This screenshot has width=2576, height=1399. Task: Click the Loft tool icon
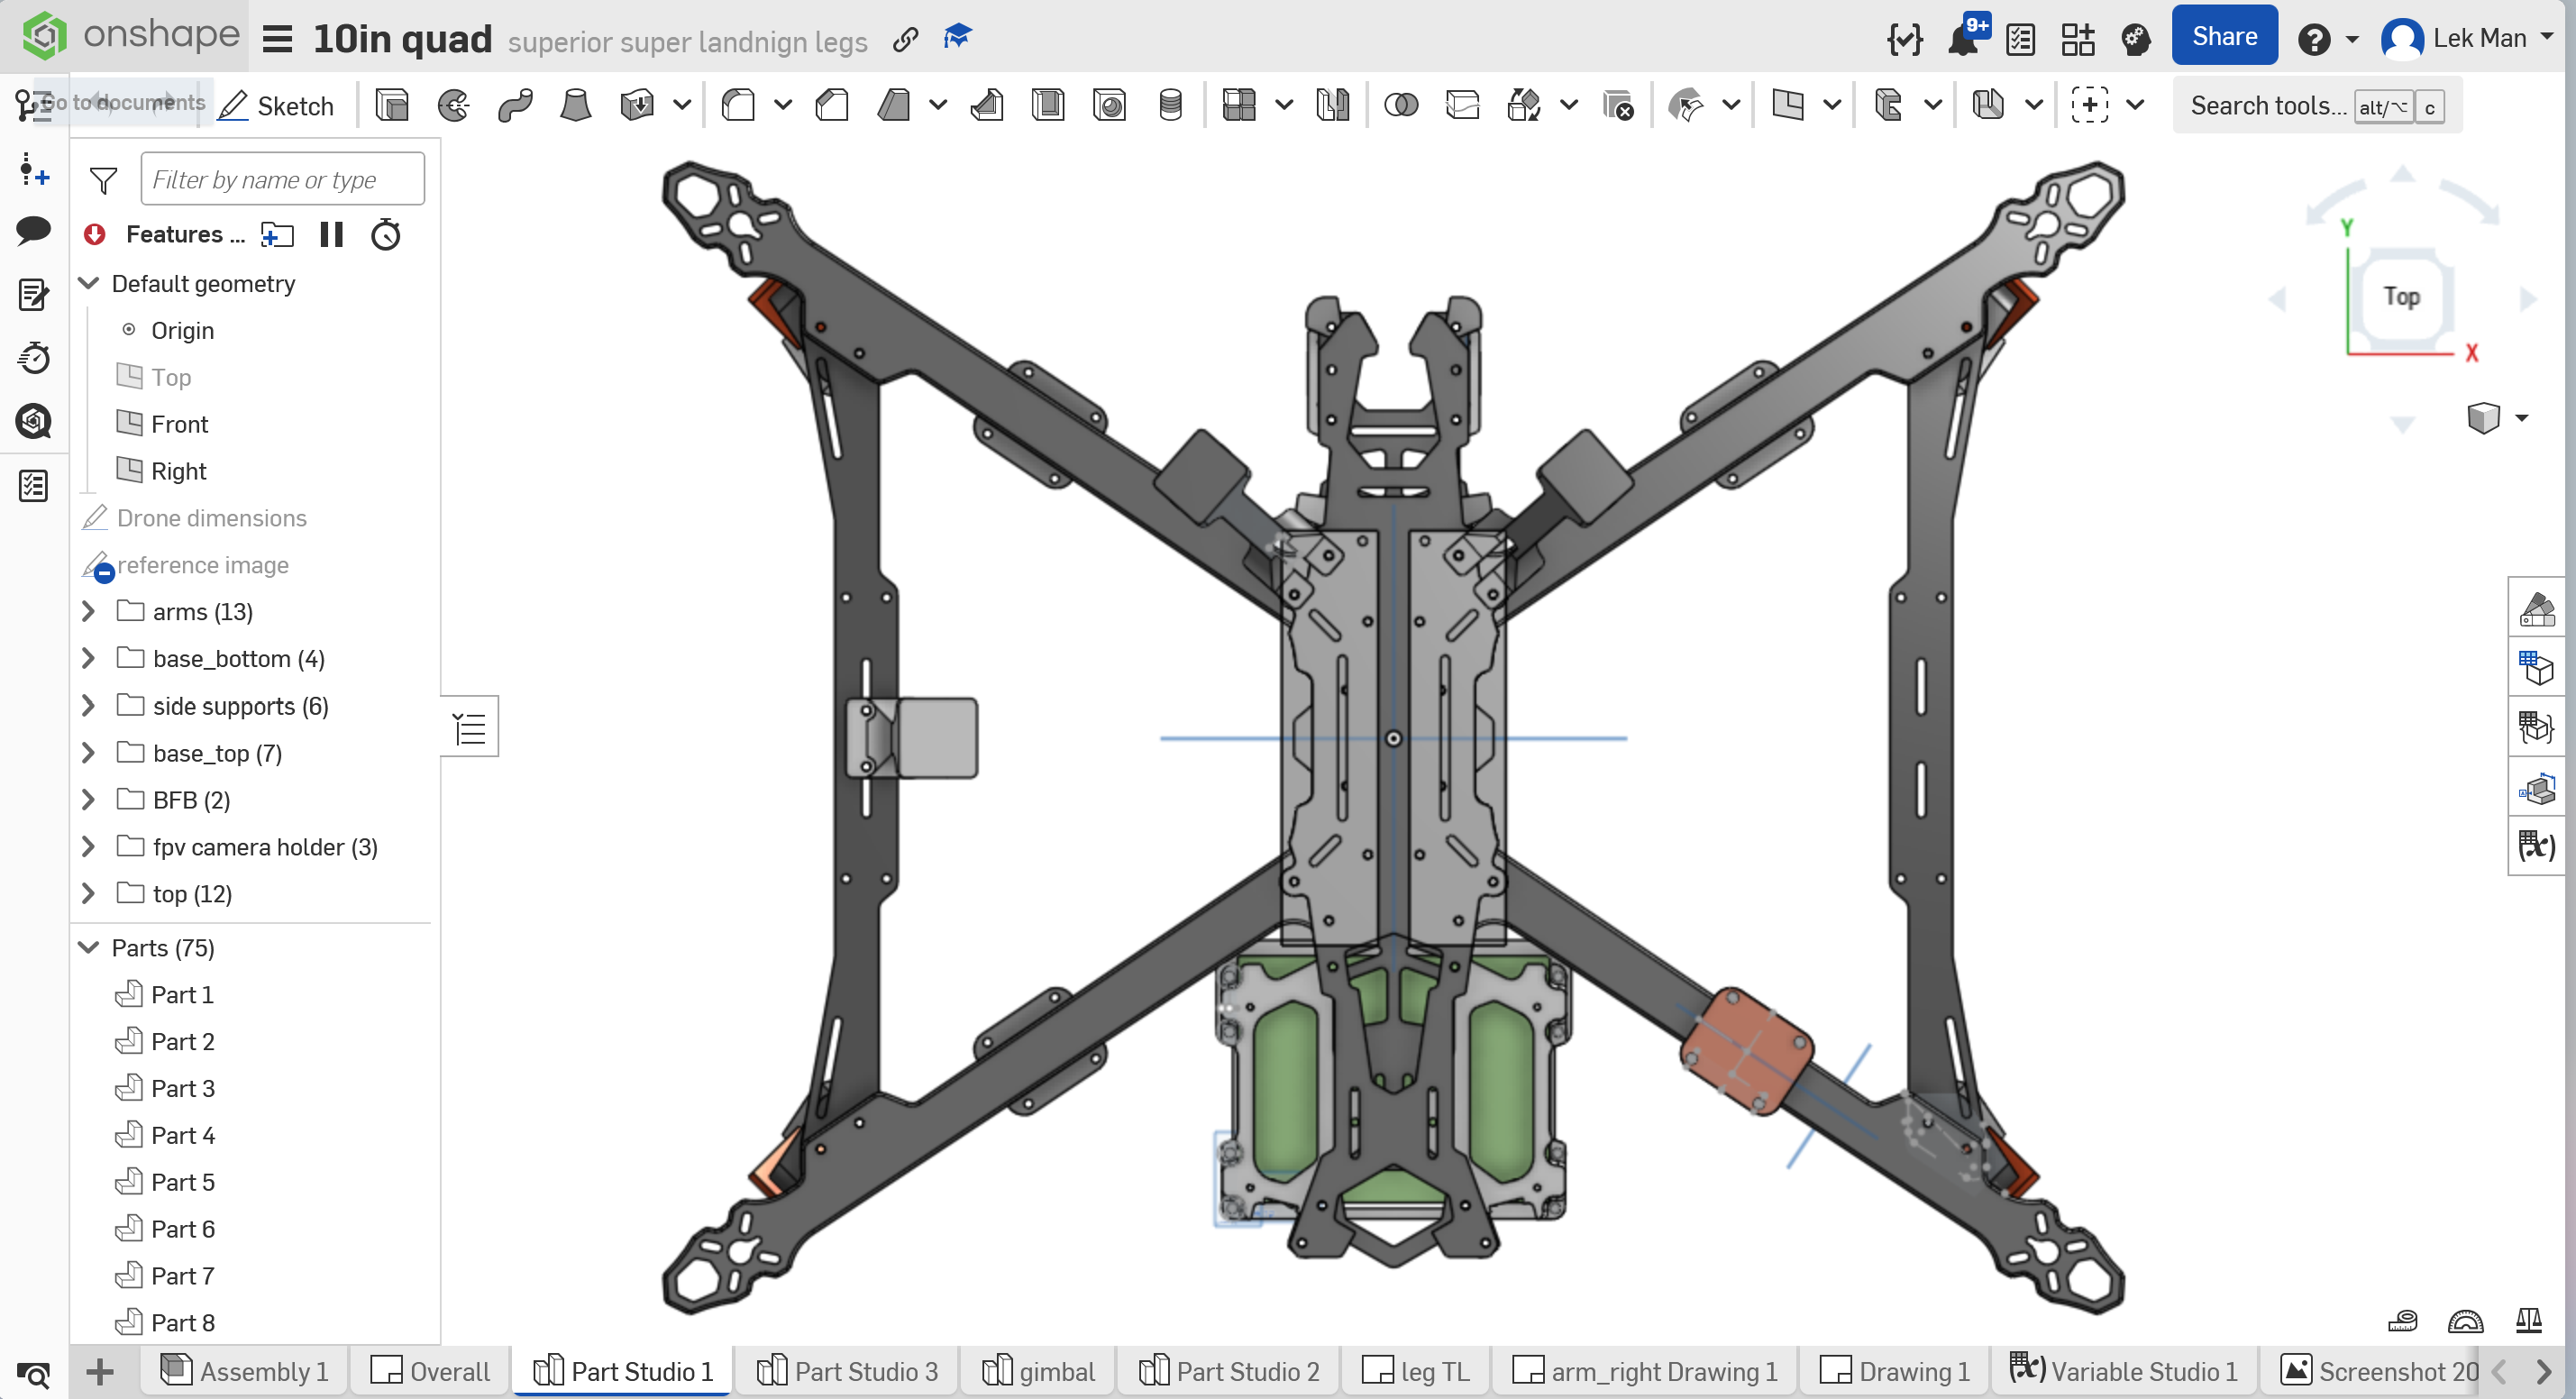(x=576, y=105)
